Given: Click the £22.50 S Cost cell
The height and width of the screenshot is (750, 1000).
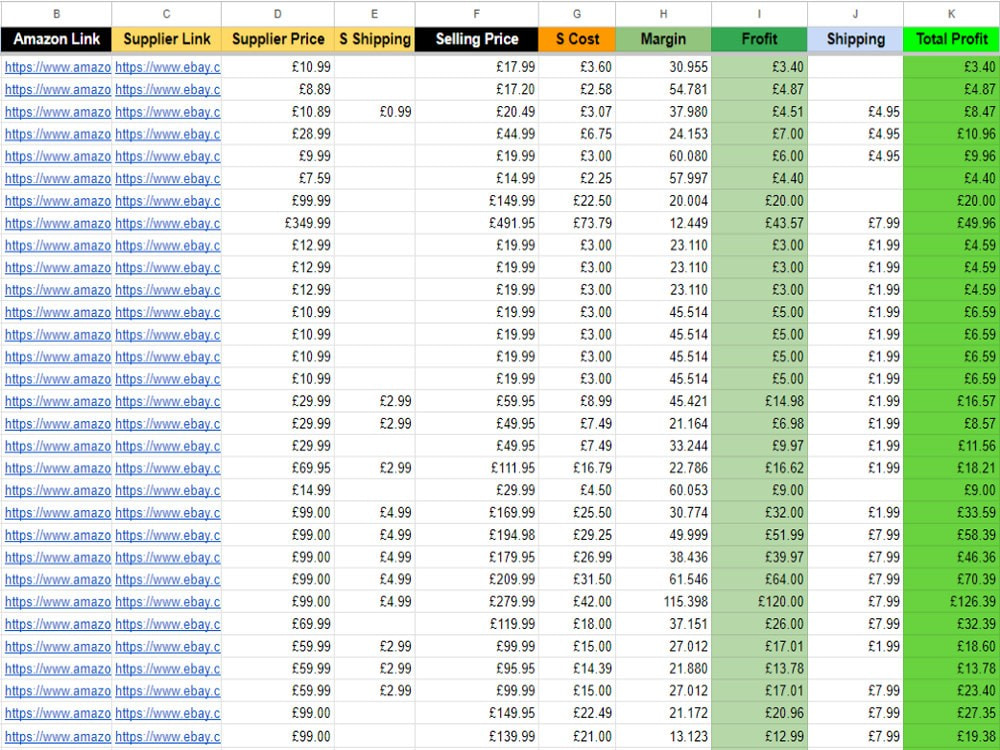Looking at the screenshot, I should pyautogui.click(x=577, y=201).
